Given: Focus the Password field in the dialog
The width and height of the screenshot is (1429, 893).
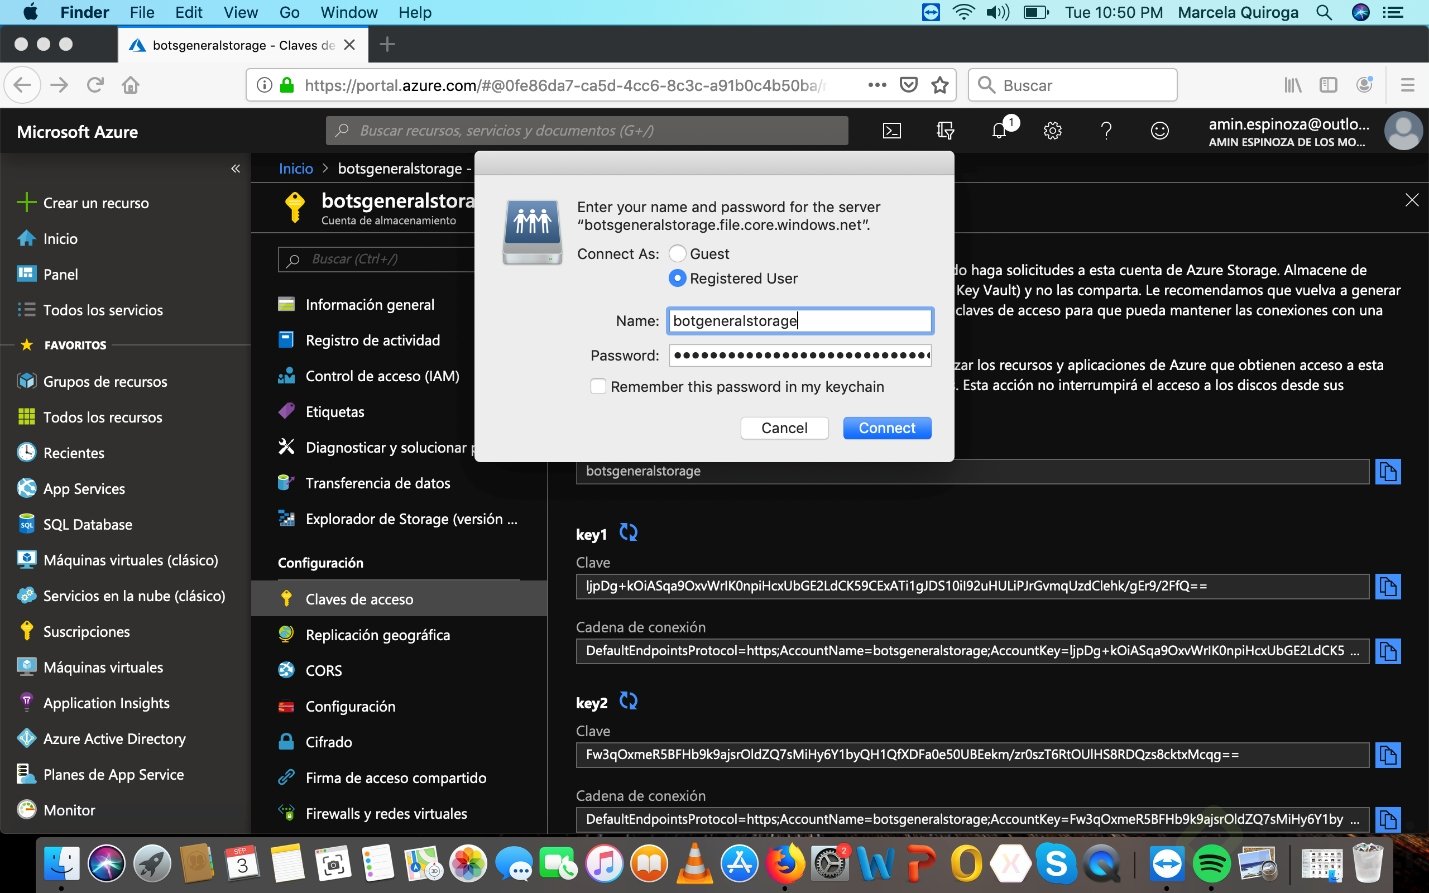Looking at the screenshot, I should tap(800, 355).
